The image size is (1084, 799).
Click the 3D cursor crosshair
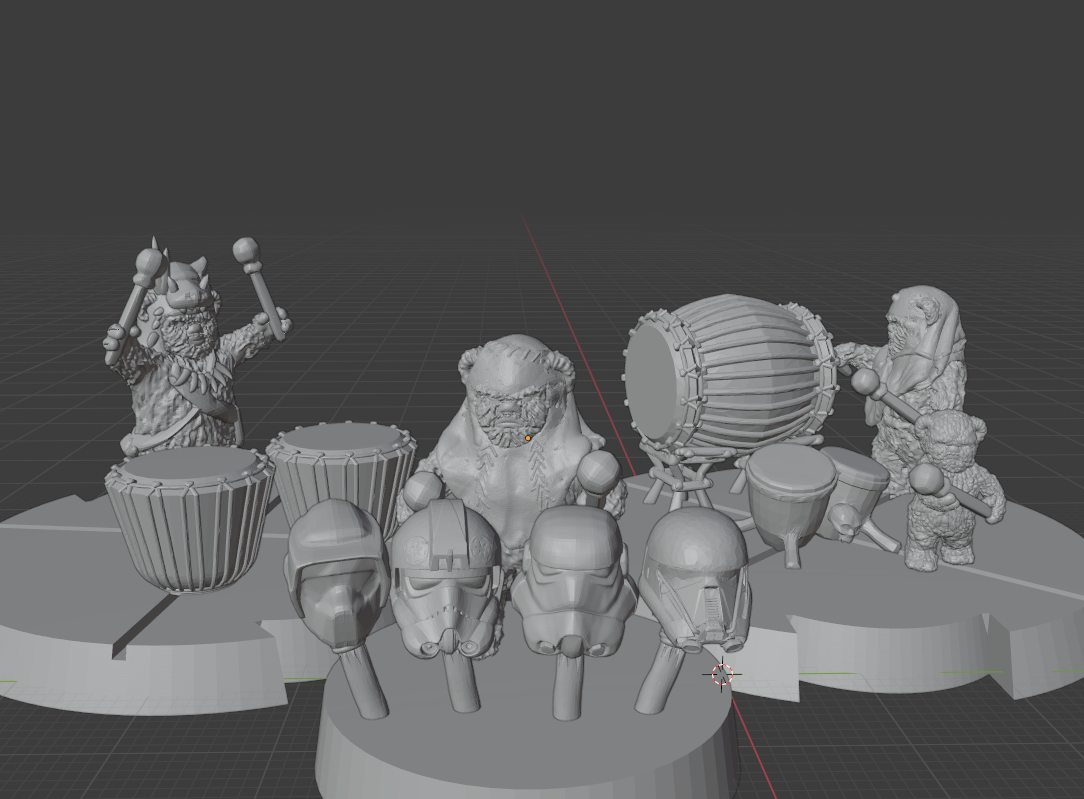(722, 673)
